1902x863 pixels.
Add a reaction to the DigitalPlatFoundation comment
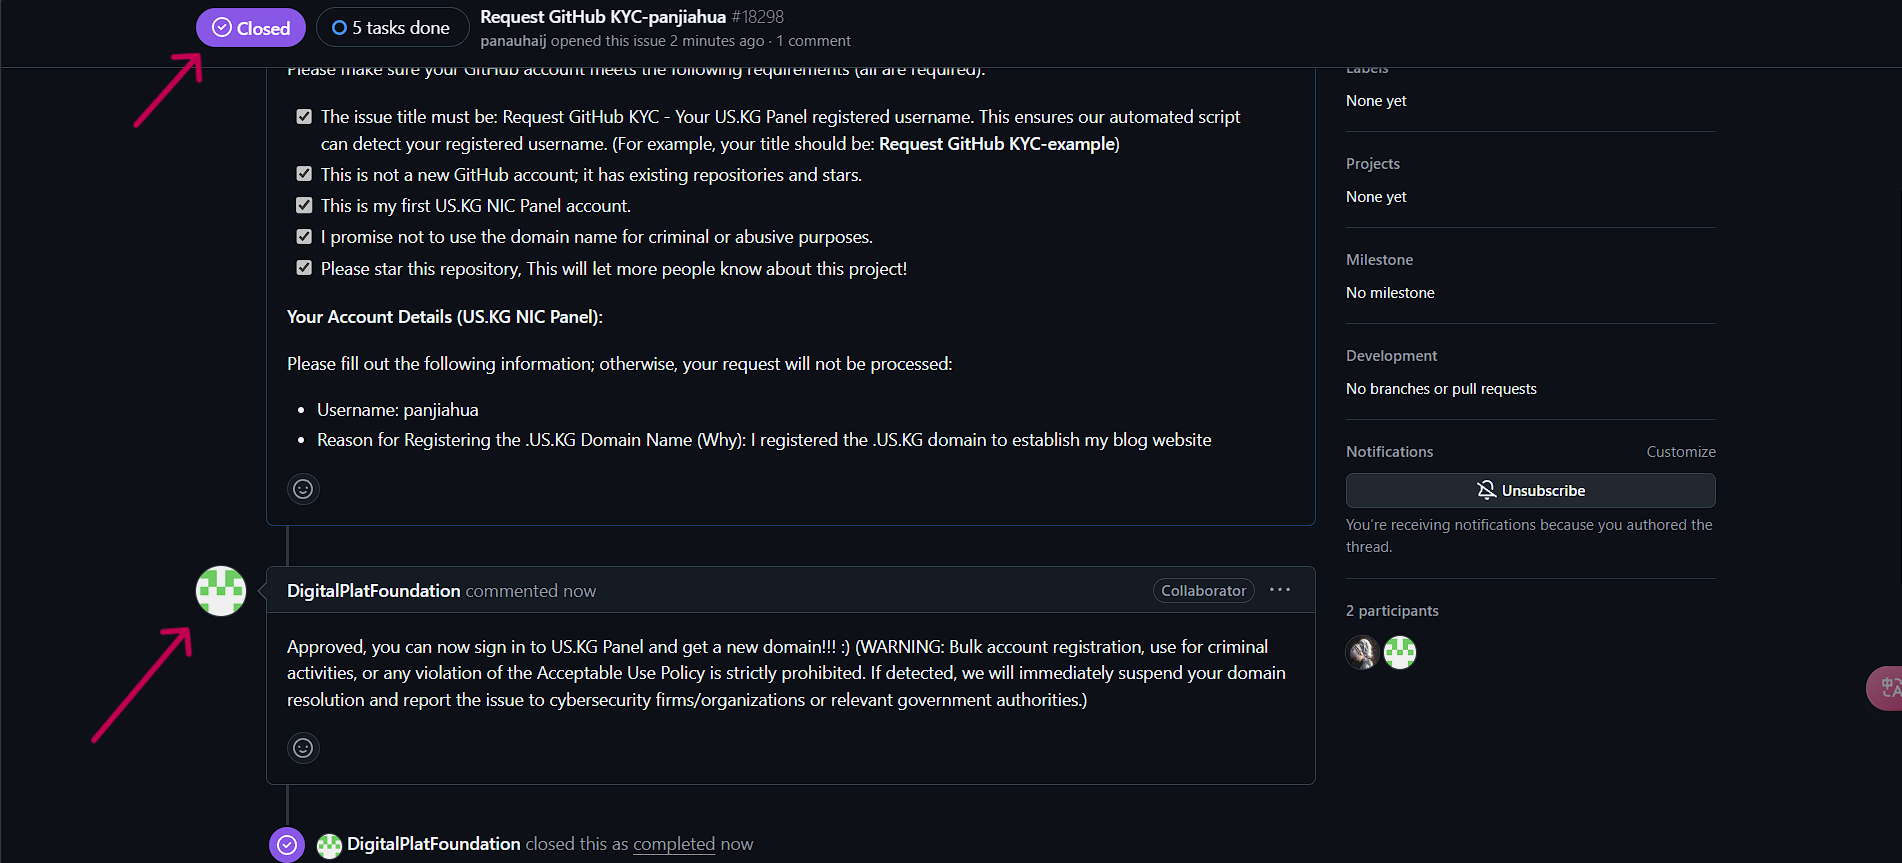coord(303,748)
